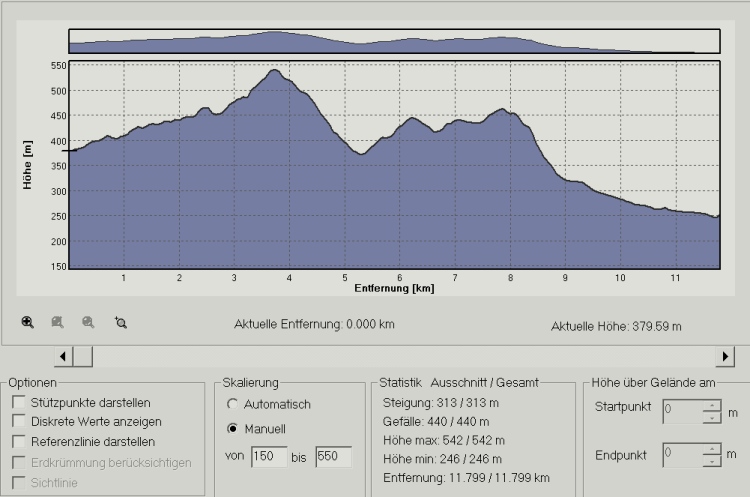Increase Endpunkt value with up arrow

712,449
